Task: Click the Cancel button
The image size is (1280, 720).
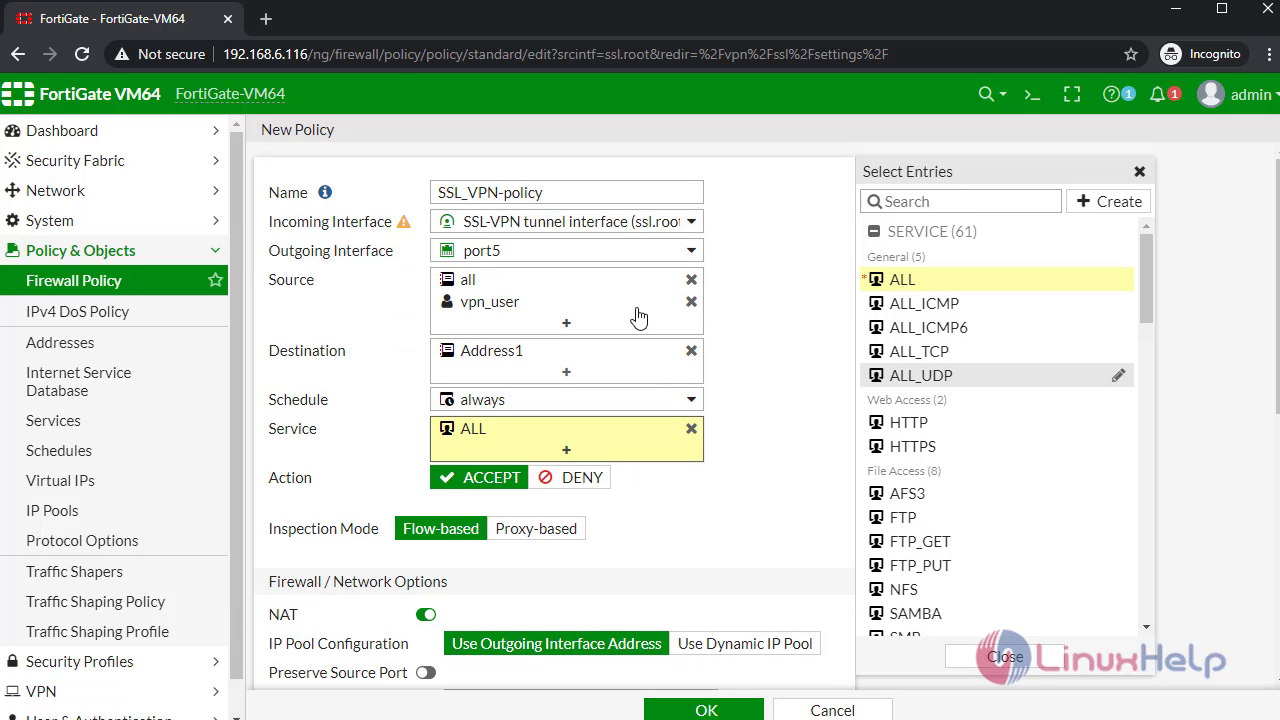Action: click(832, 709)
